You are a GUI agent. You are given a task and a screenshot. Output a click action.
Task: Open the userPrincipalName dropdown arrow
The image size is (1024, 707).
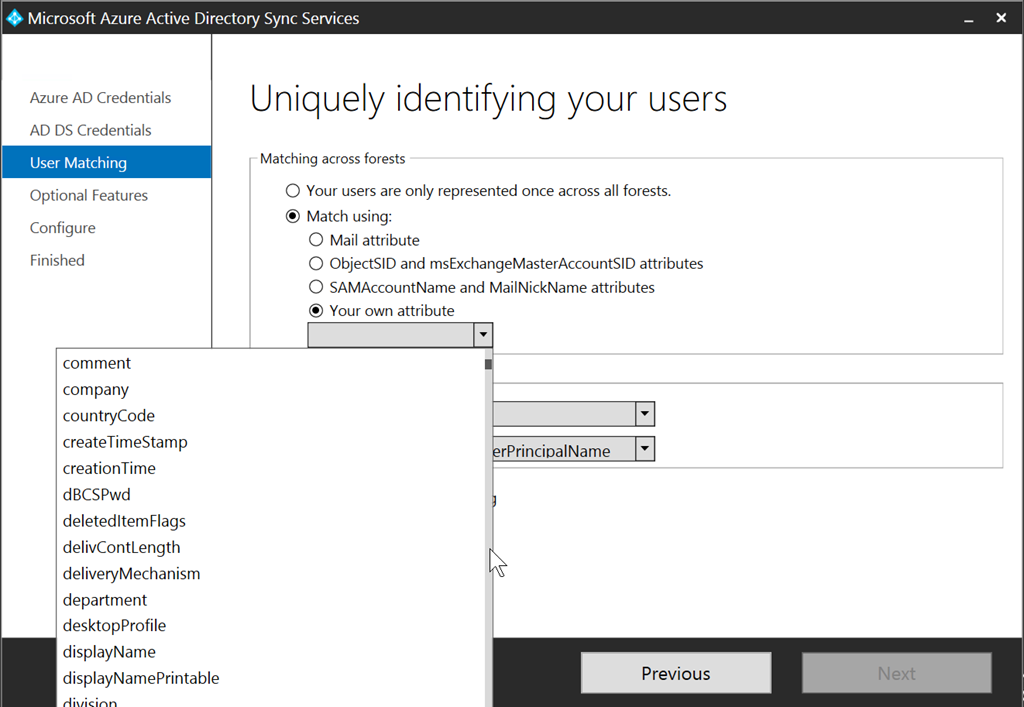645,449
